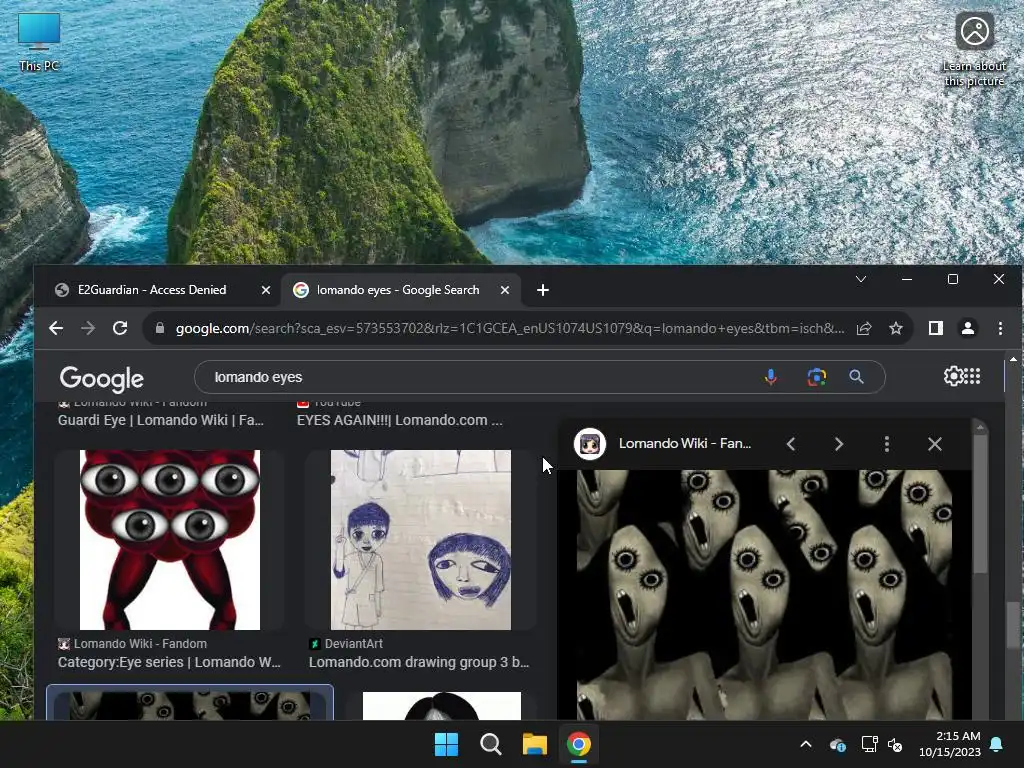Reload the Google search page

(x=120, y=328)
